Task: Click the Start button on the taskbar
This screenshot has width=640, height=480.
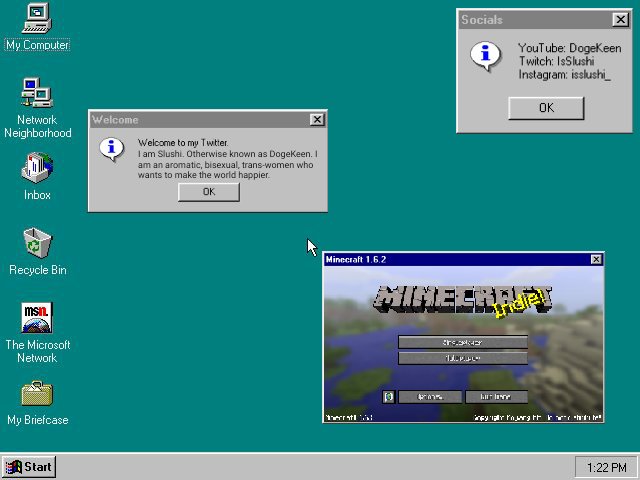Action: [x=29, y=467]
